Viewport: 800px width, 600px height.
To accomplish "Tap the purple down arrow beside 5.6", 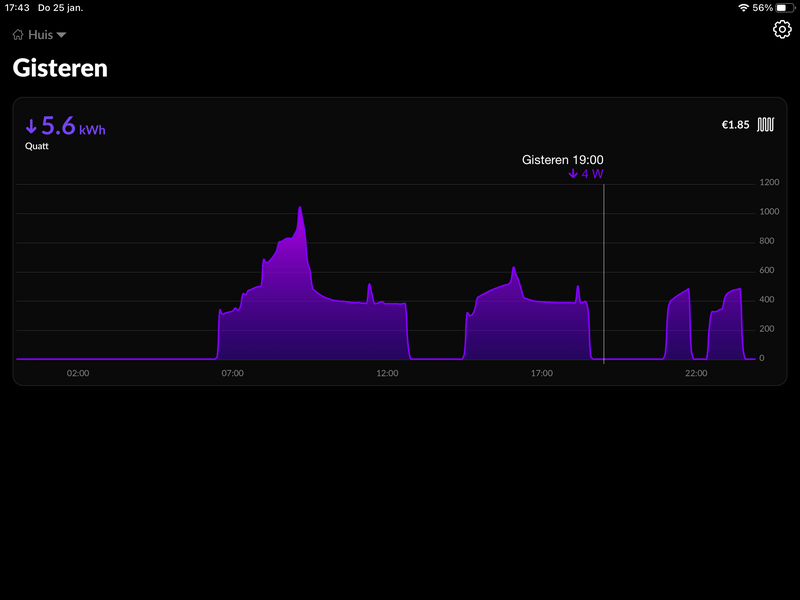I will pyautogui.click(x=31, y=126).
